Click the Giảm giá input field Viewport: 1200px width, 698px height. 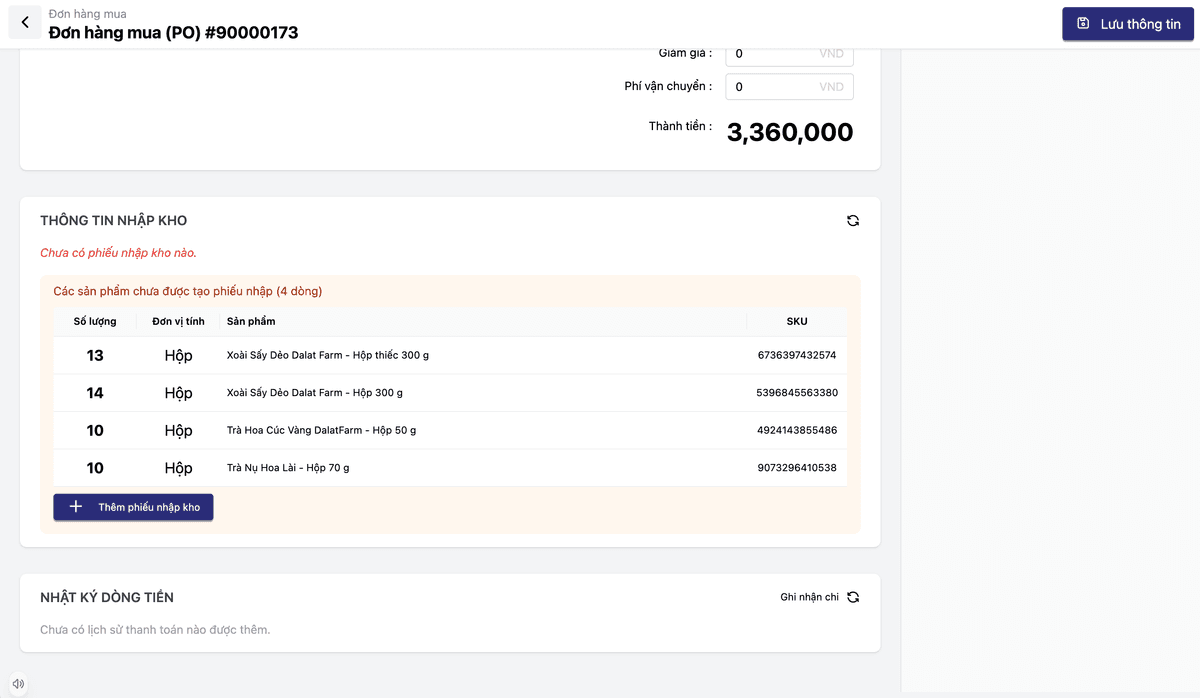tap(775, 54)
